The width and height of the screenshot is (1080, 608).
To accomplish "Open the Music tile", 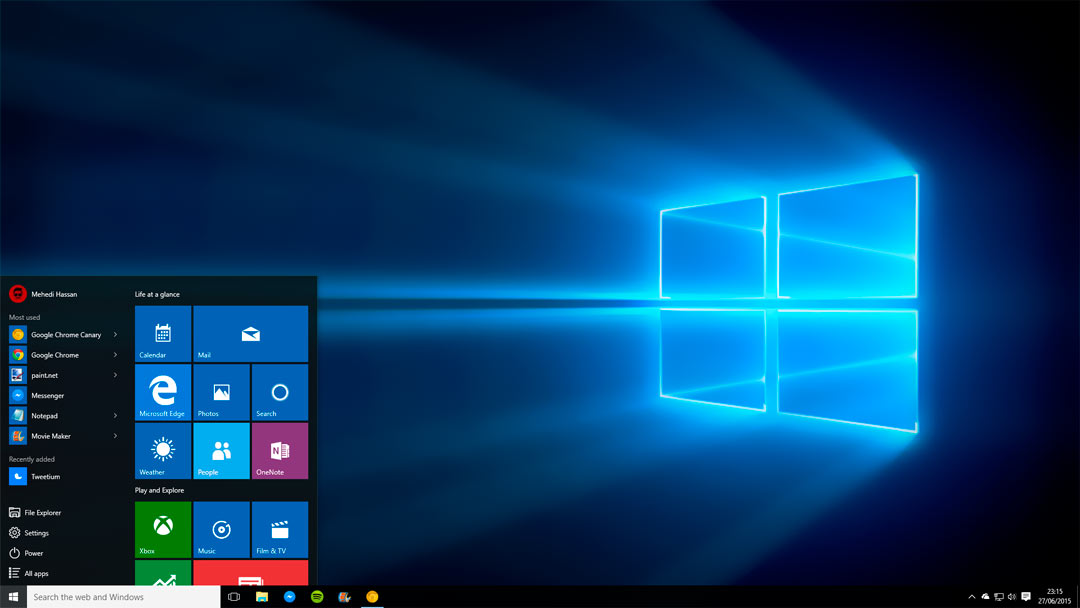I will (221, 529).
